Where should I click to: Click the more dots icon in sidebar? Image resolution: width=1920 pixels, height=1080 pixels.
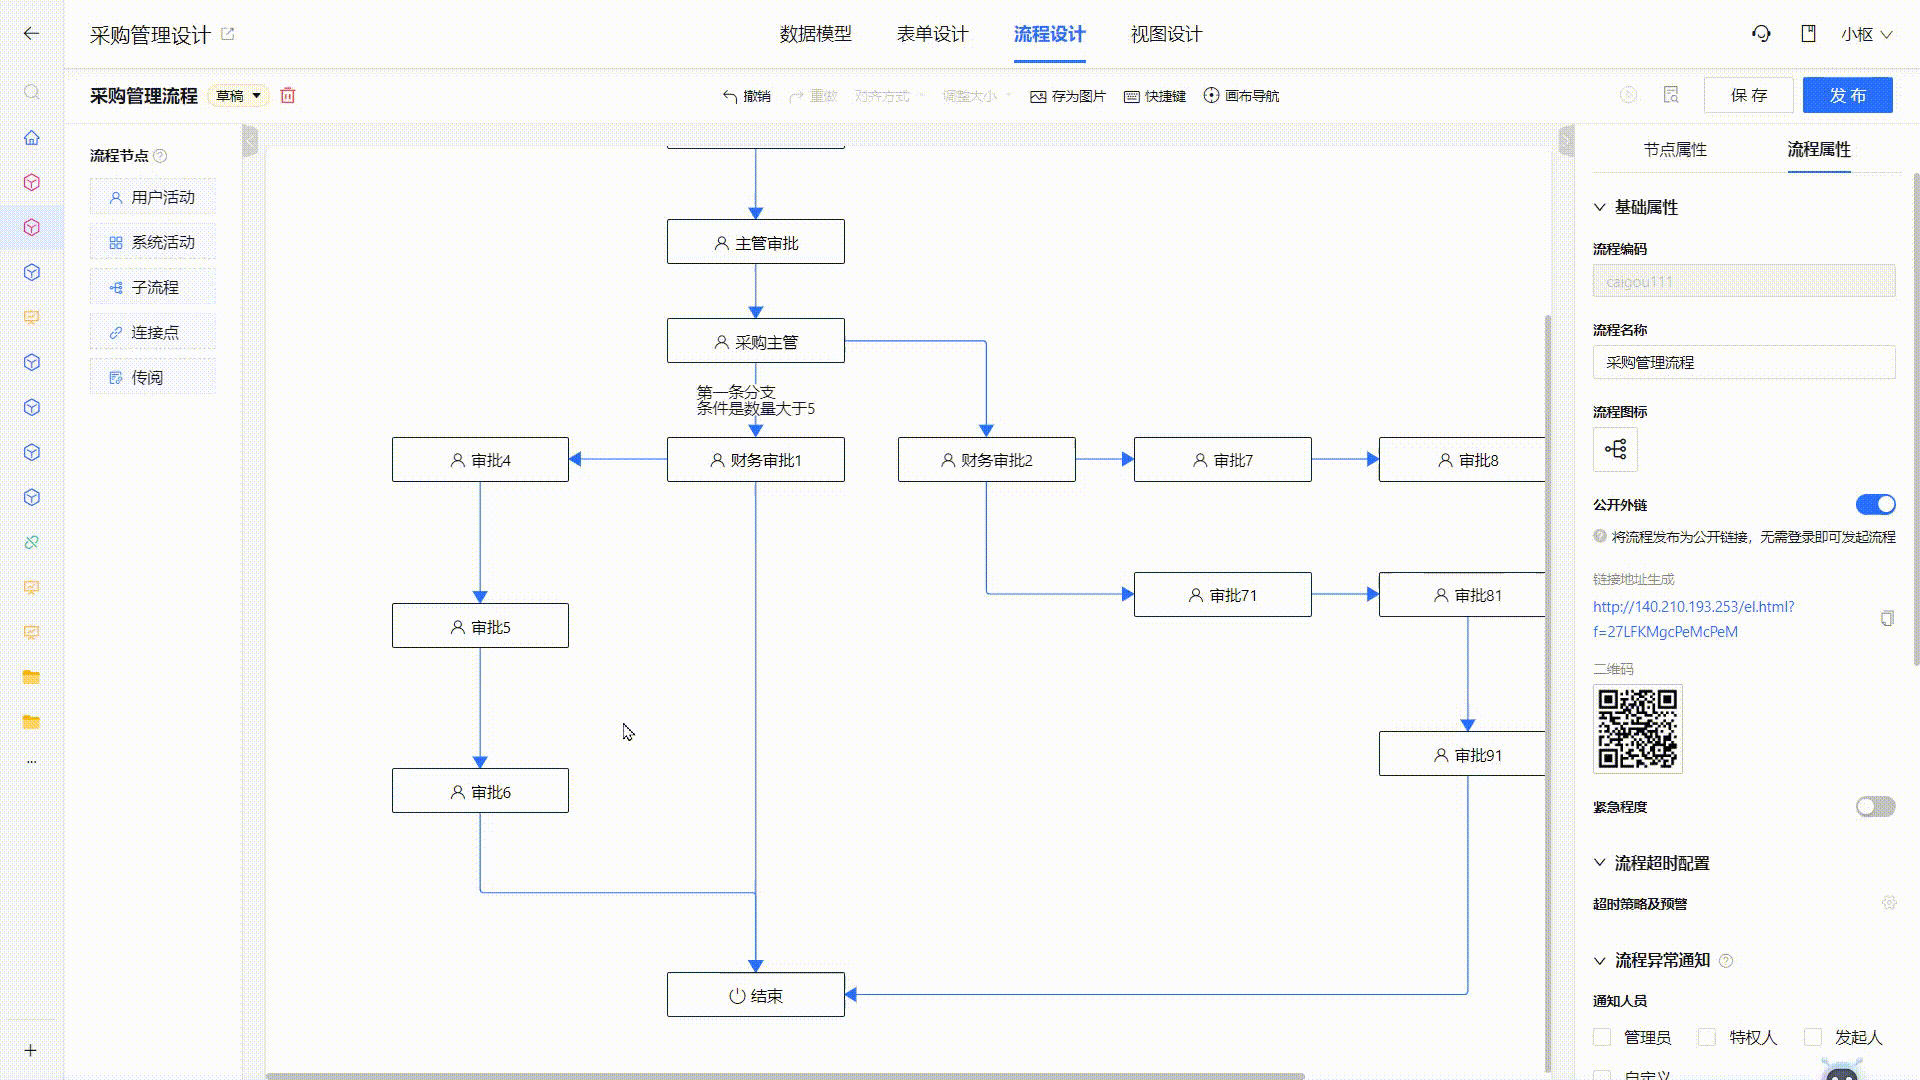click(x=31, y=762)
